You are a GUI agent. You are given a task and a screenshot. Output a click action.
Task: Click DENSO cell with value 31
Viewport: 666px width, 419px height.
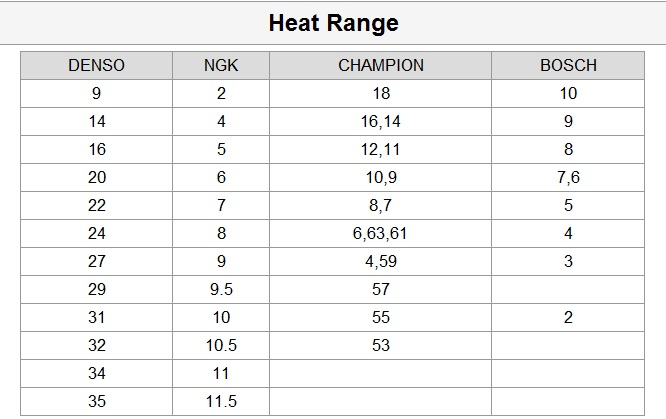97,318
